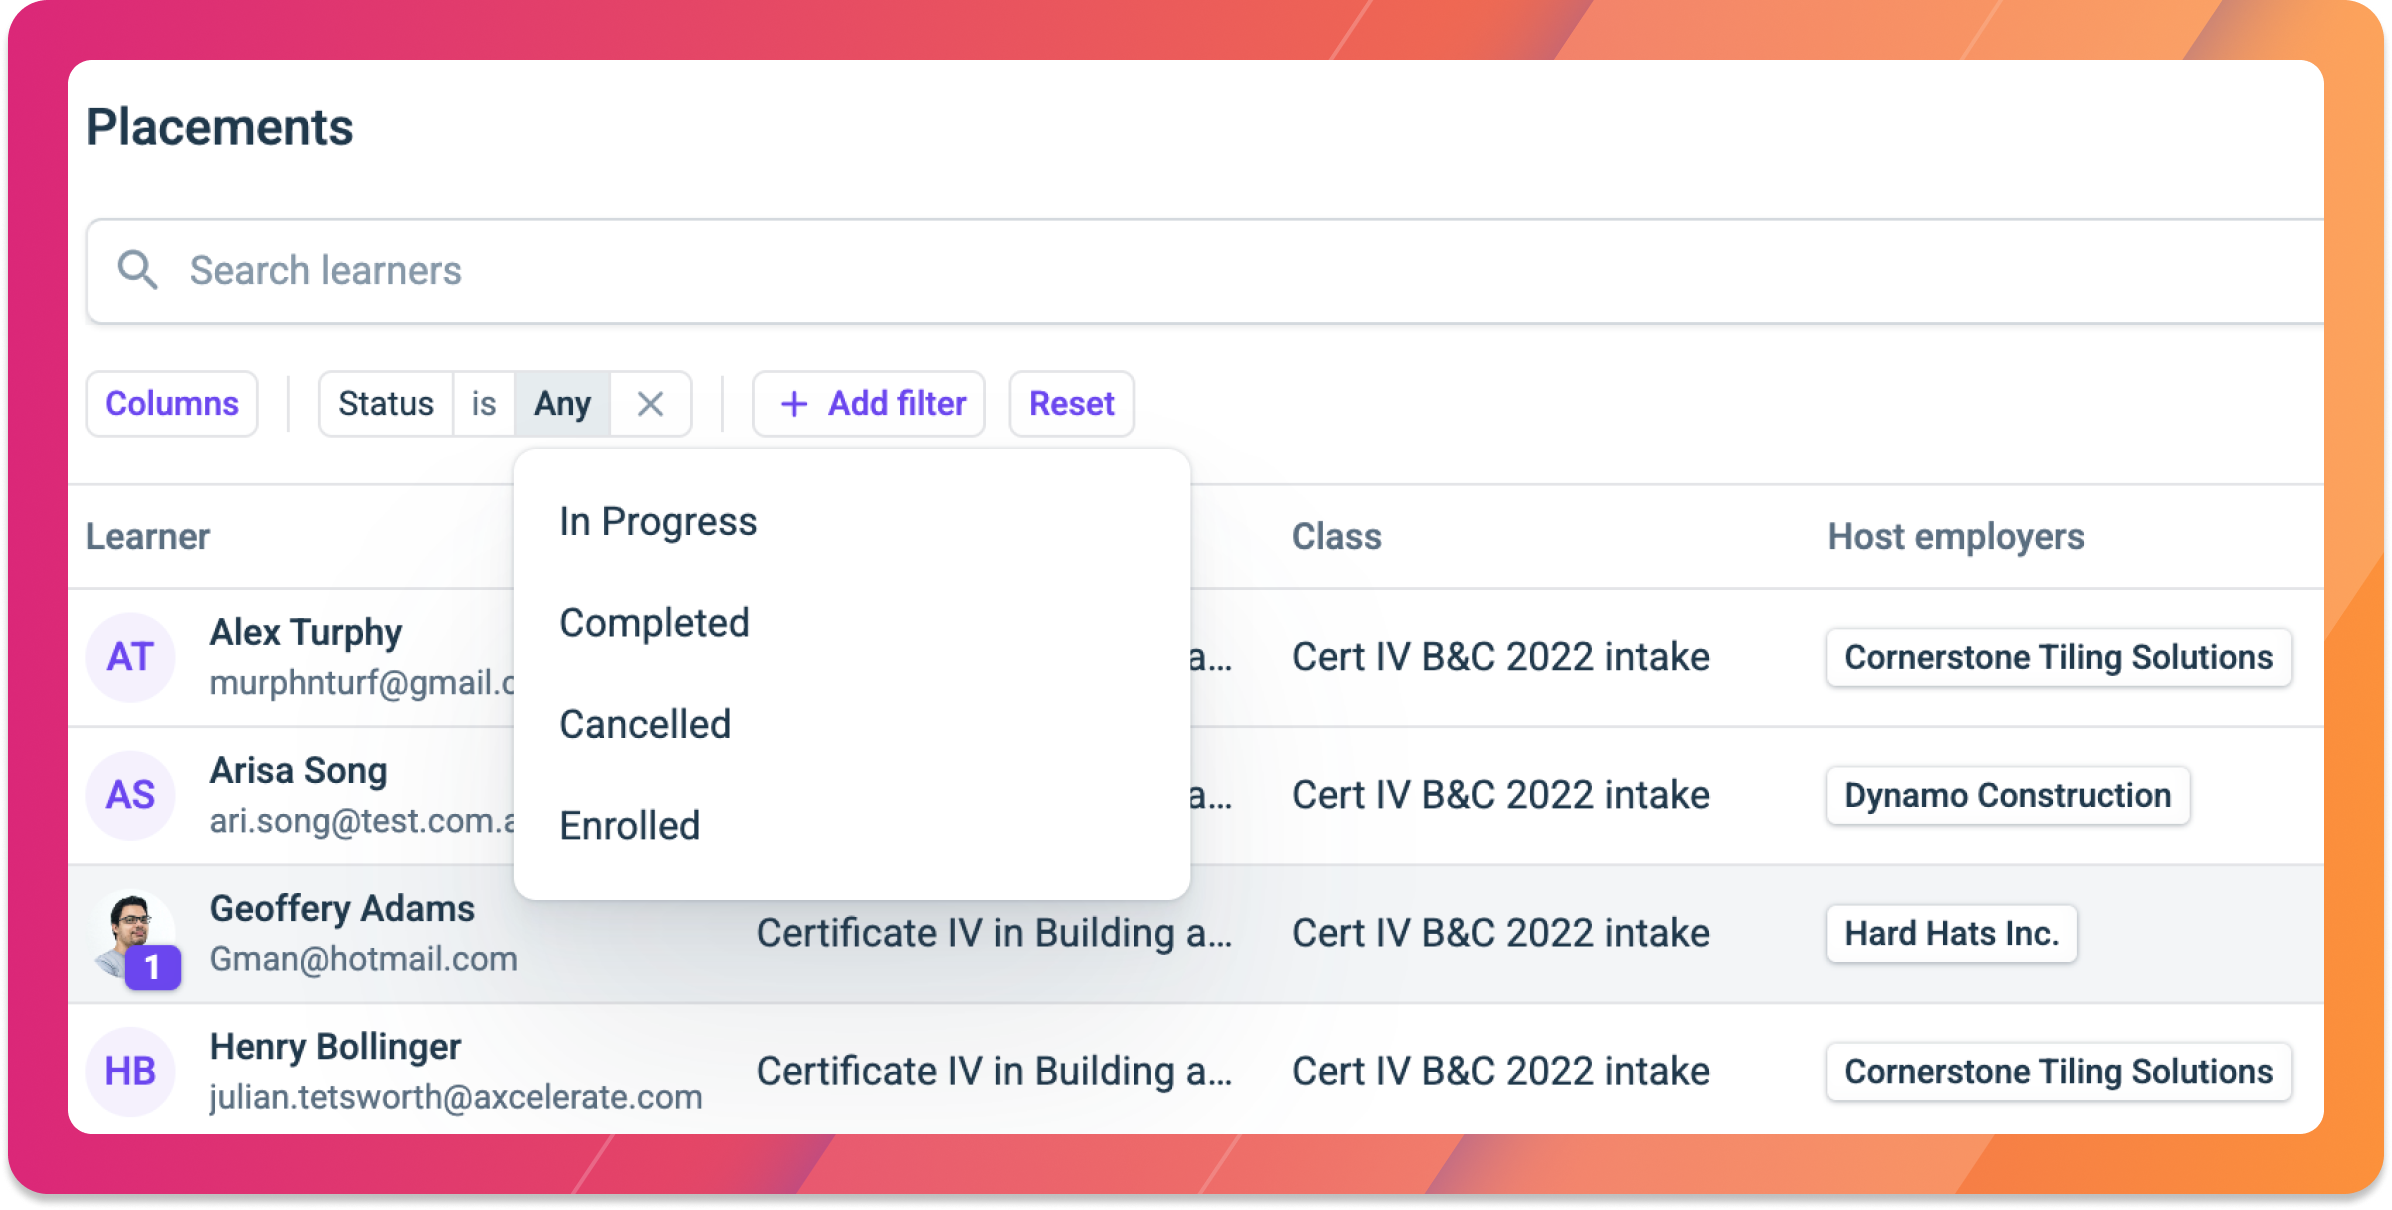Click Class cell in Geoffery Adams row
The height and width of the screenshot is (1210, 2392).
click(1501, 933)
